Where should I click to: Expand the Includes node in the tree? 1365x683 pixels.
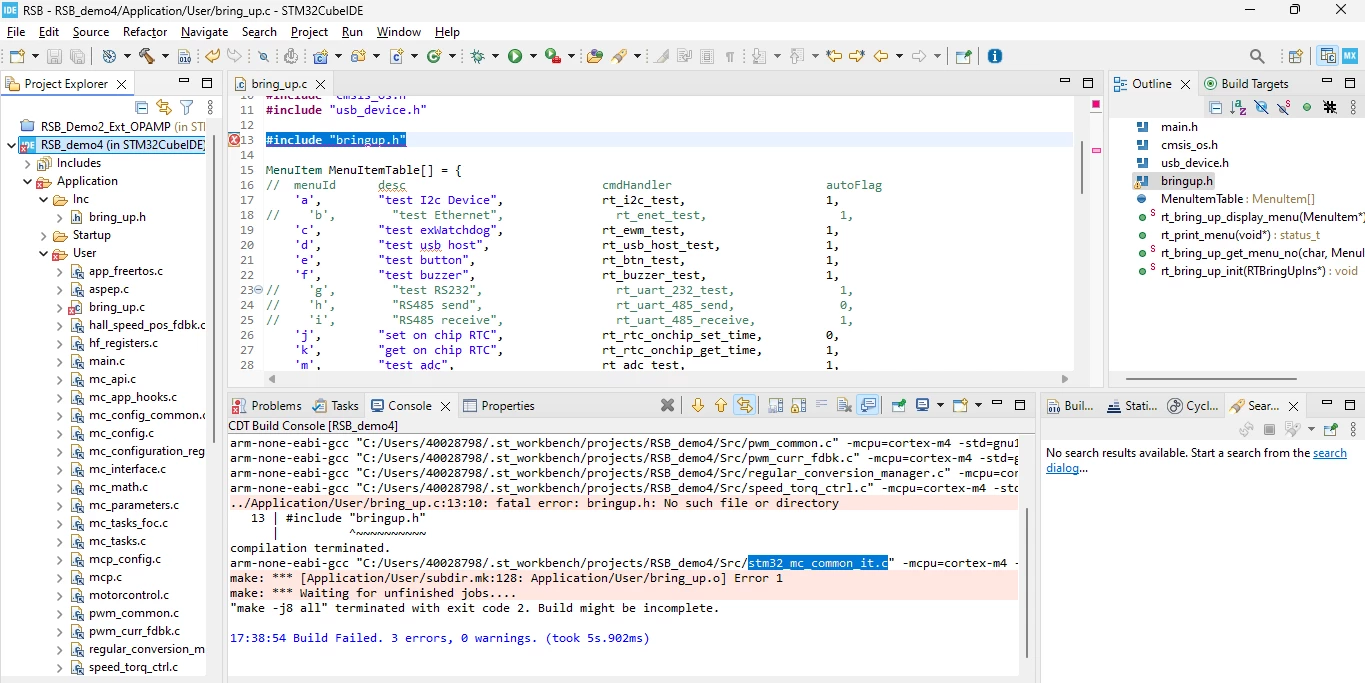pos(27,163)
